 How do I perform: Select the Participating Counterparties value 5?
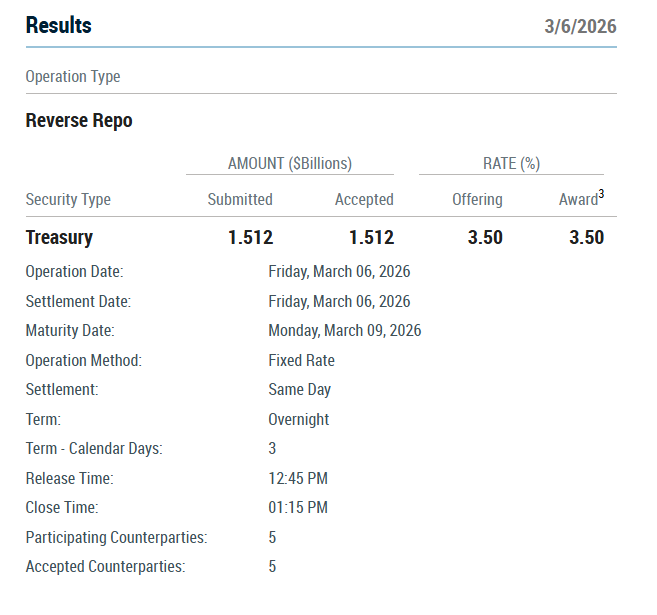272,538
